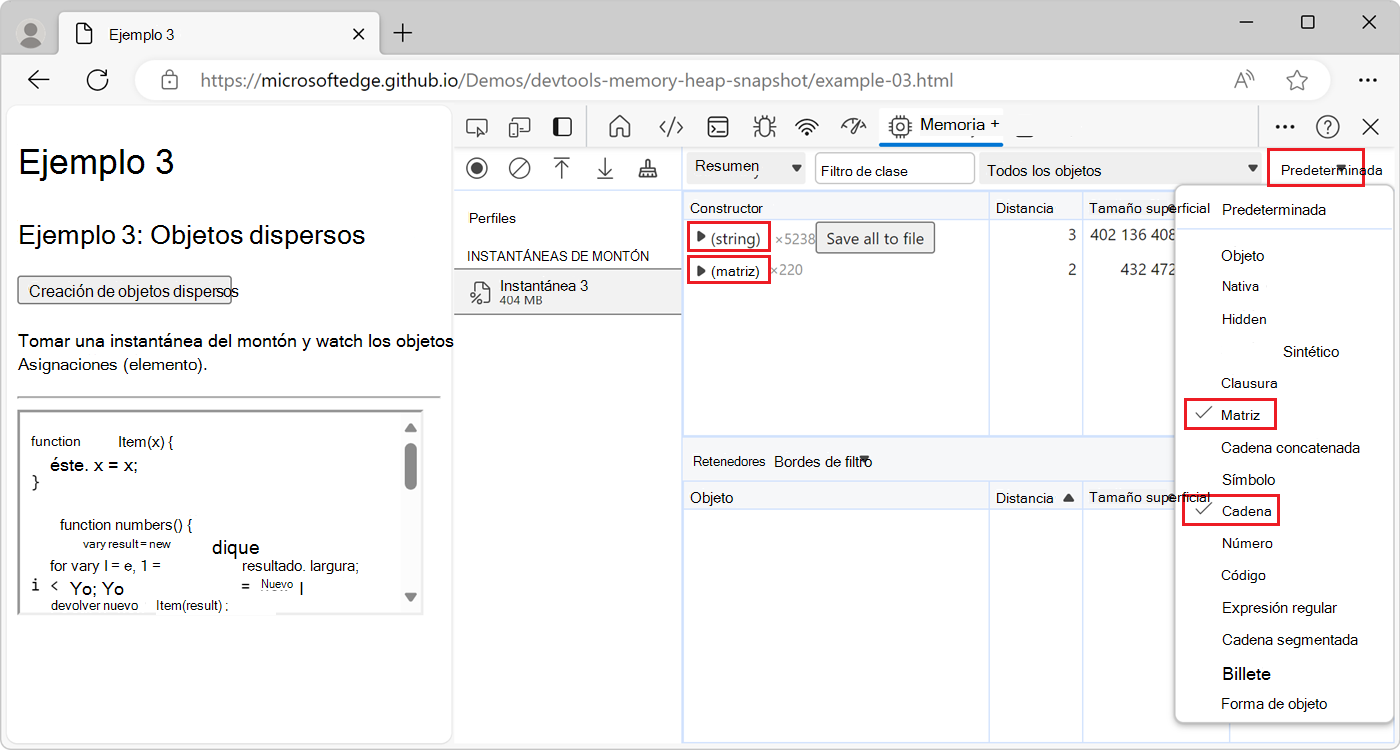
Task: Select Predeterminada in the filter menu
Action: 1273,210
